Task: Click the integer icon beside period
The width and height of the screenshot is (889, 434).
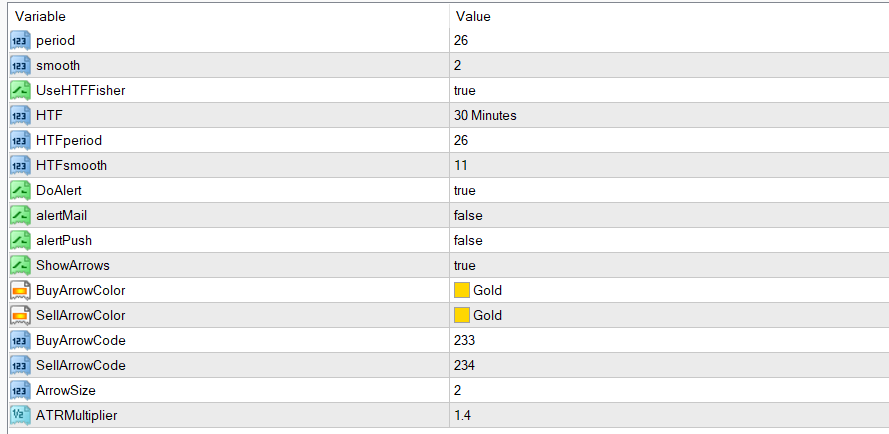Action: [x=20, y=41]
